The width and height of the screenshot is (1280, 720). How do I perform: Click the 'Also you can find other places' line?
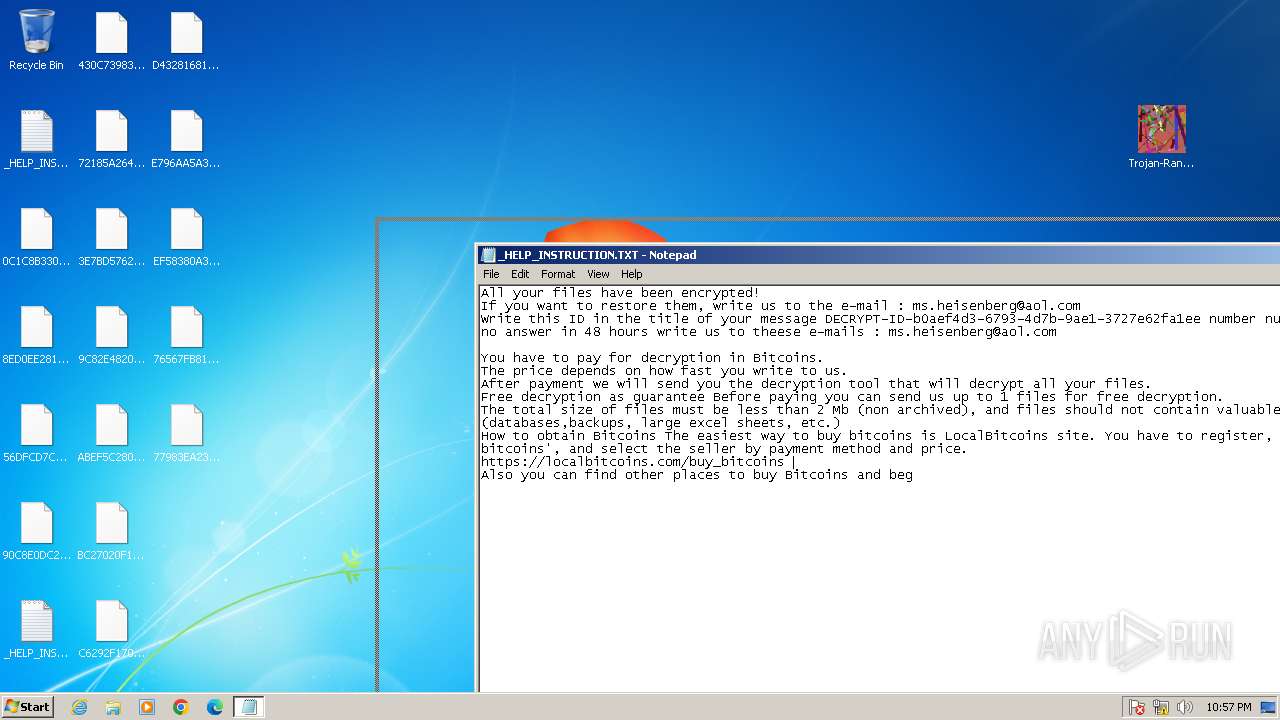[696, 475]
